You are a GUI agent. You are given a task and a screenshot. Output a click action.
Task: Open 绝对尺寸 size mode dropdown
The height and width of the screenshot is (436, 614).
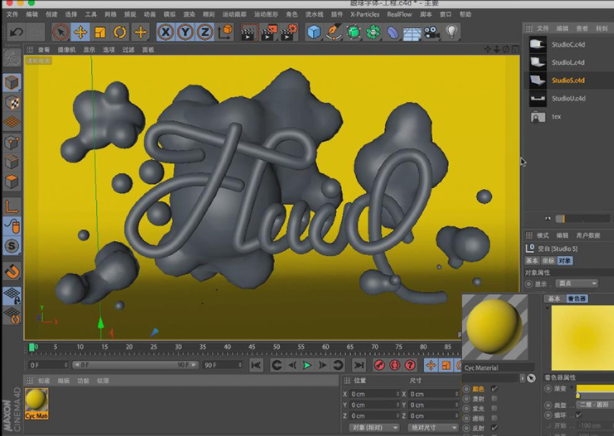tap(433, 427)
